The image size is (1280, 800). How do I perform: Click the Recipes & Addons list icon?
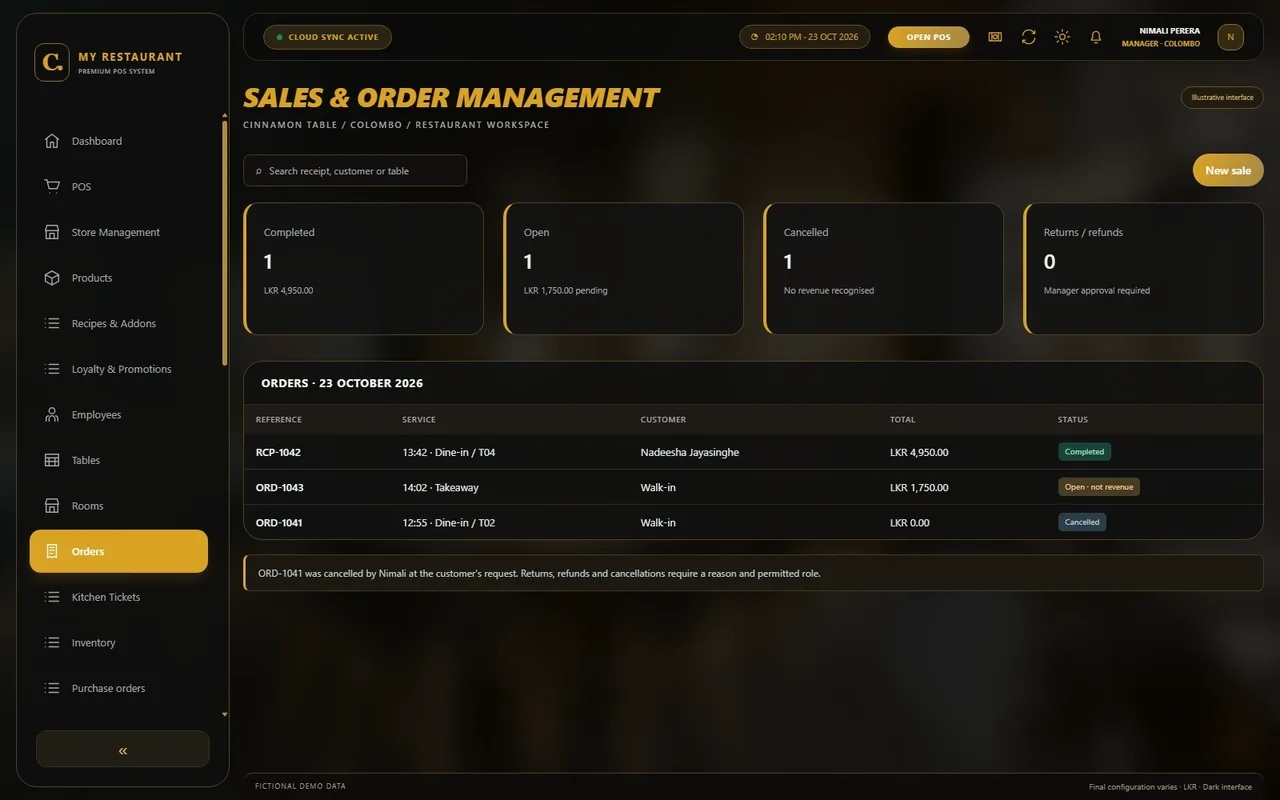52,324
